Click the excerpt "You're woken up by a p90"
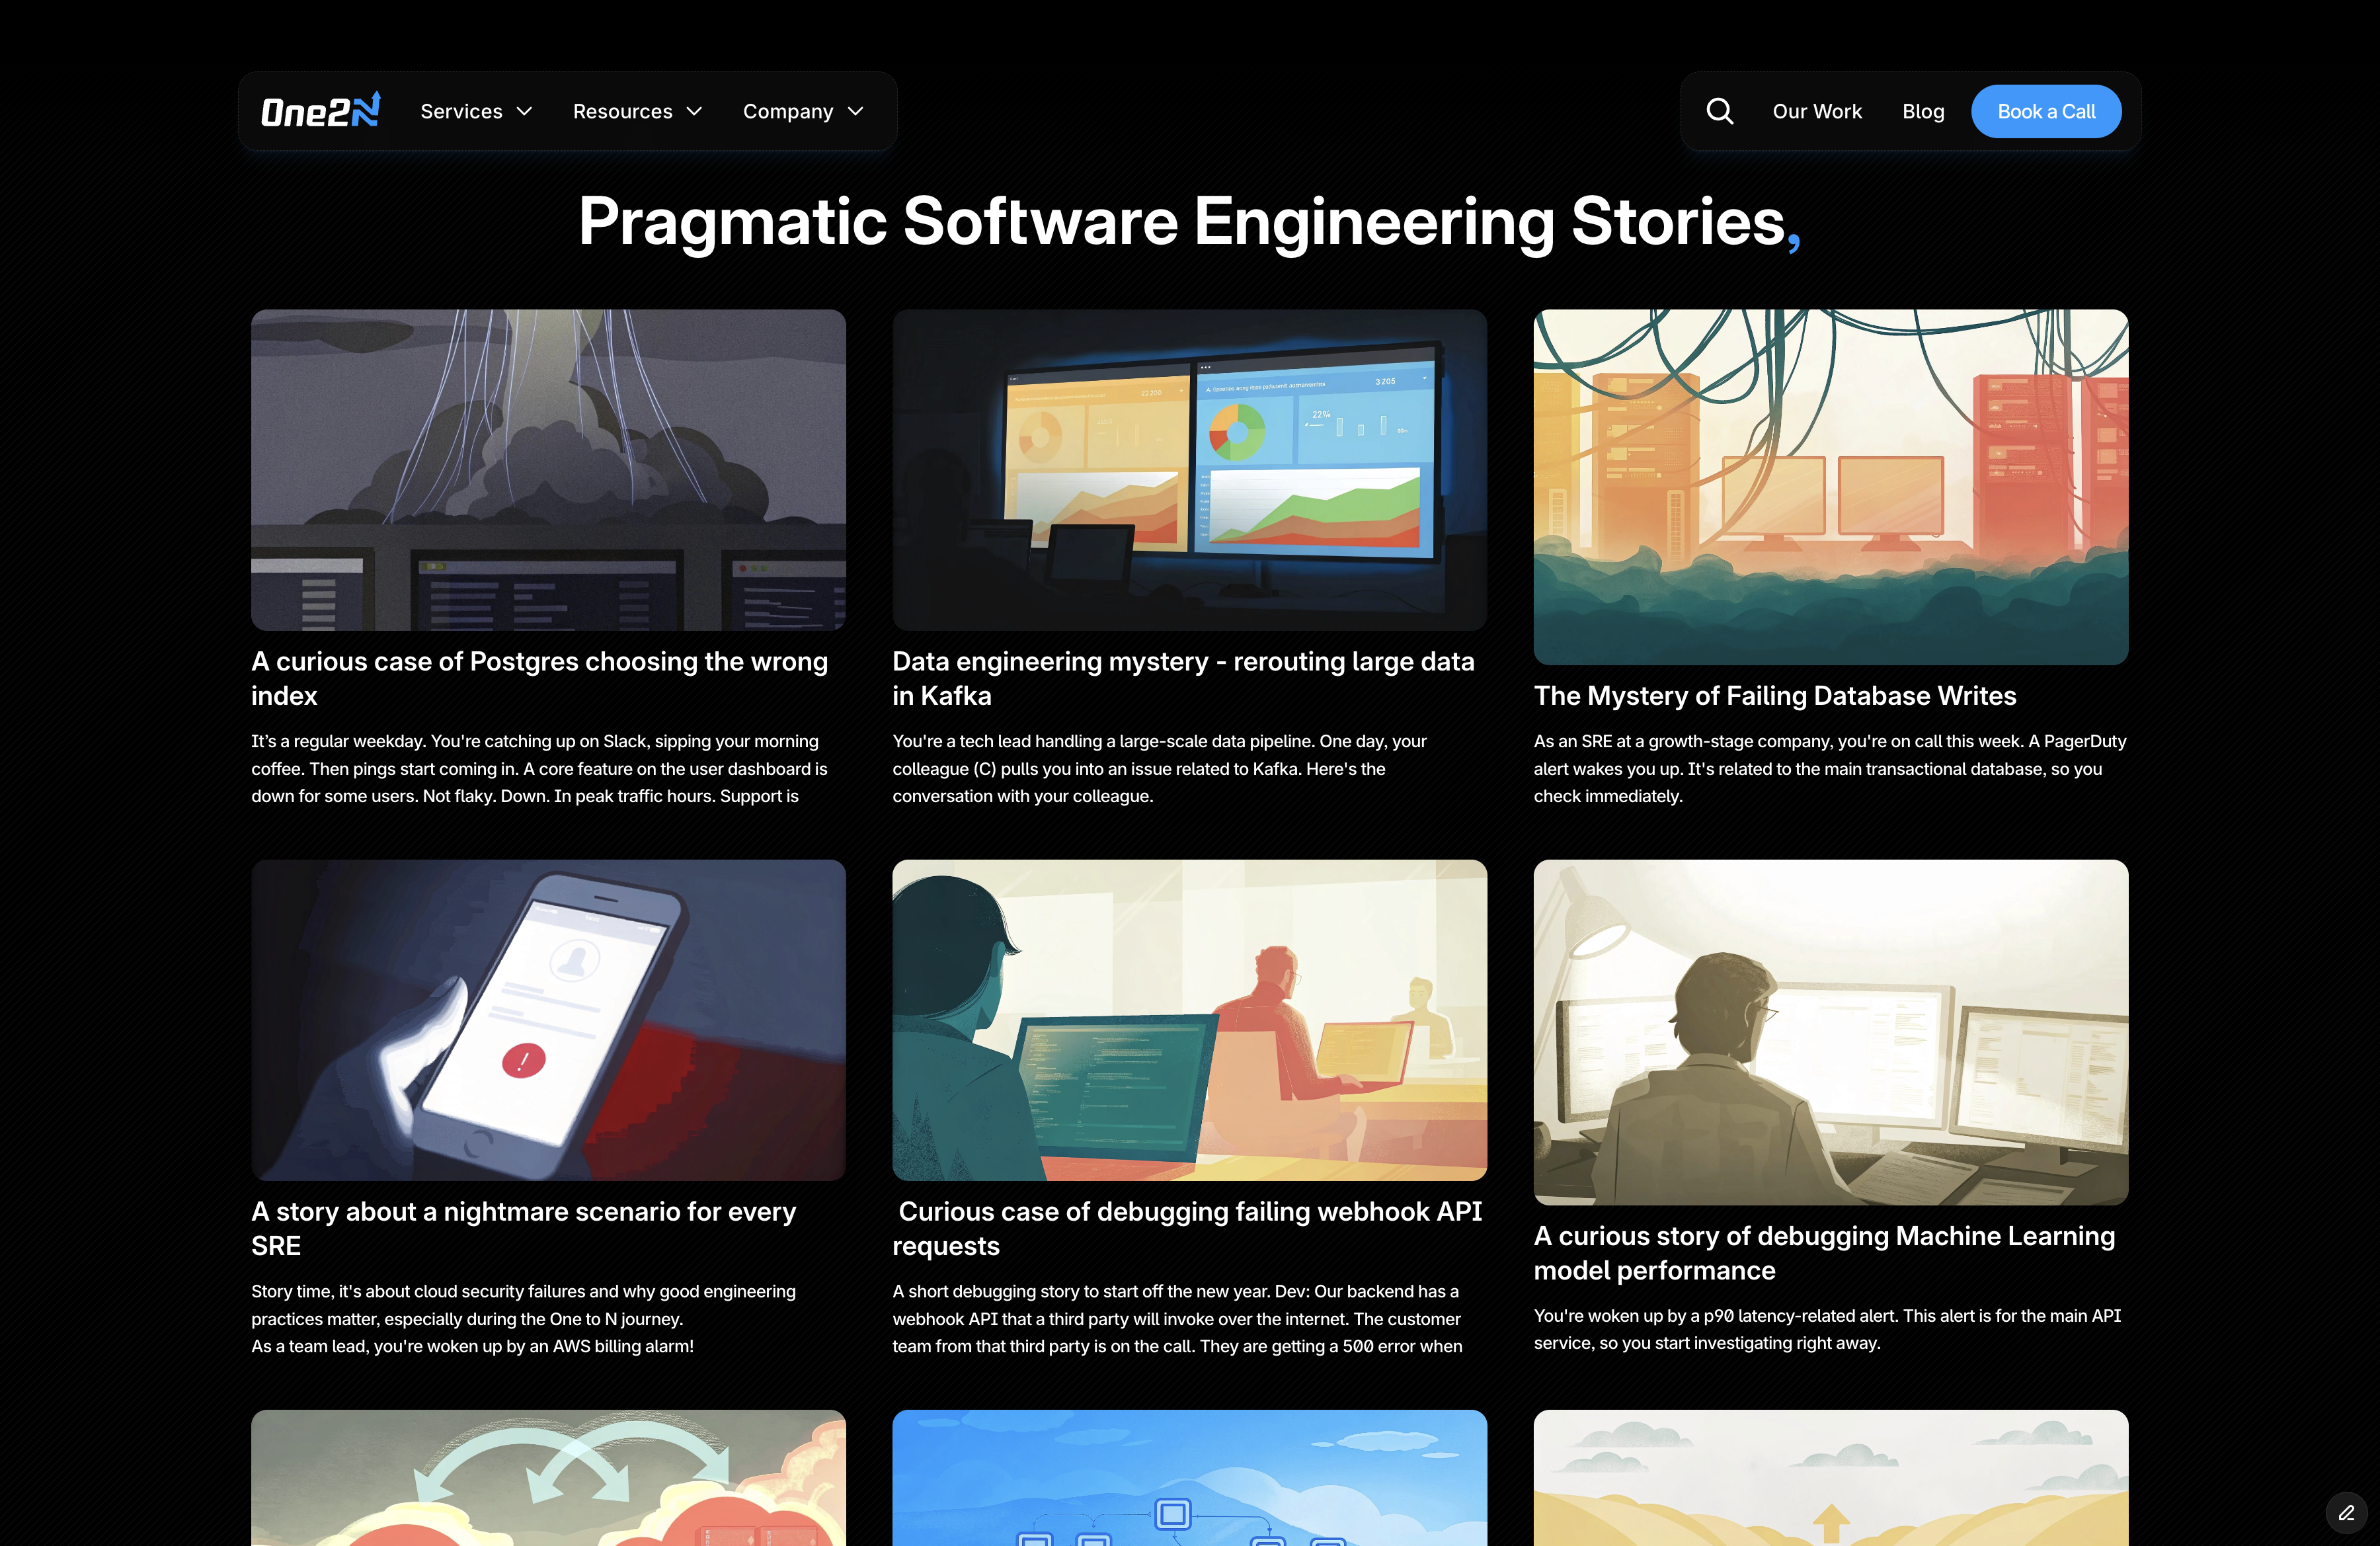 (1827, 1330)
